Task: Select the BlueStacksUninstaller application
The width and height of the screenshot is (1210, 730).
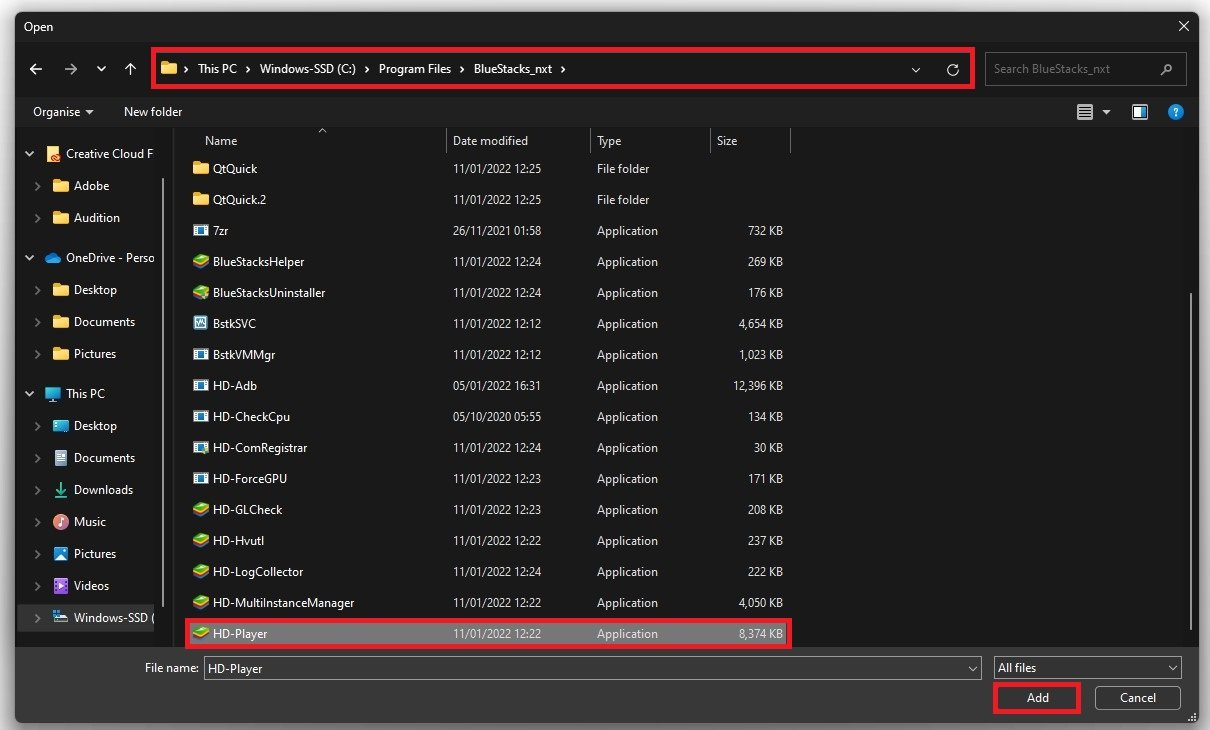Action: pos(268,293)
